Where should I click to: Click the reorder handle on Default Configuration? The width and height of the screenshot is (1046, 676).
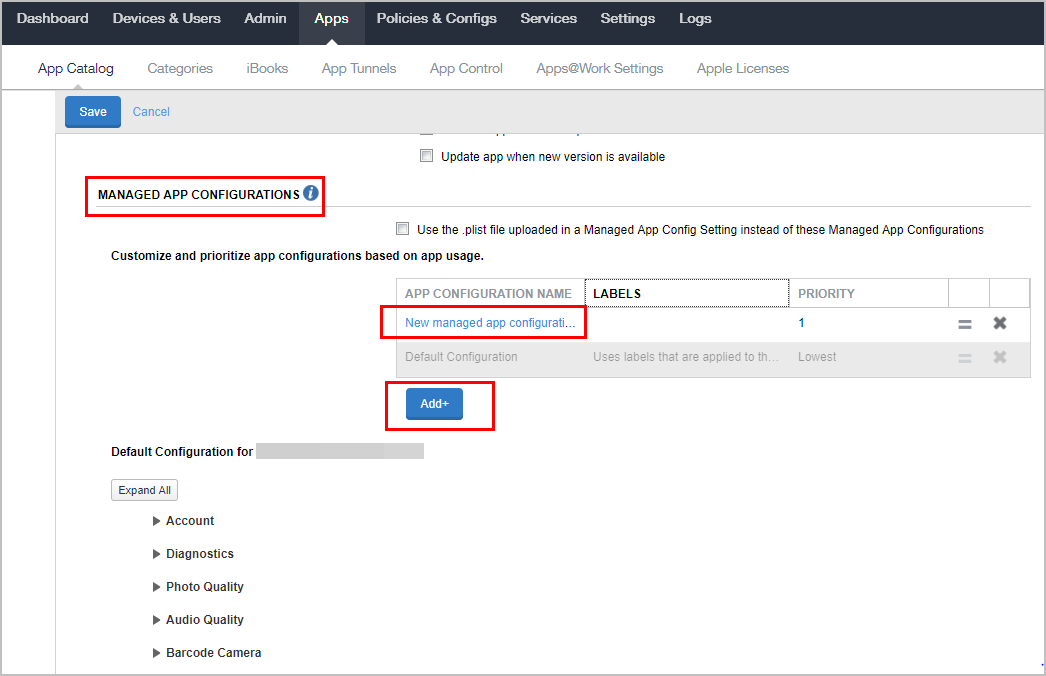pos(964,357)
